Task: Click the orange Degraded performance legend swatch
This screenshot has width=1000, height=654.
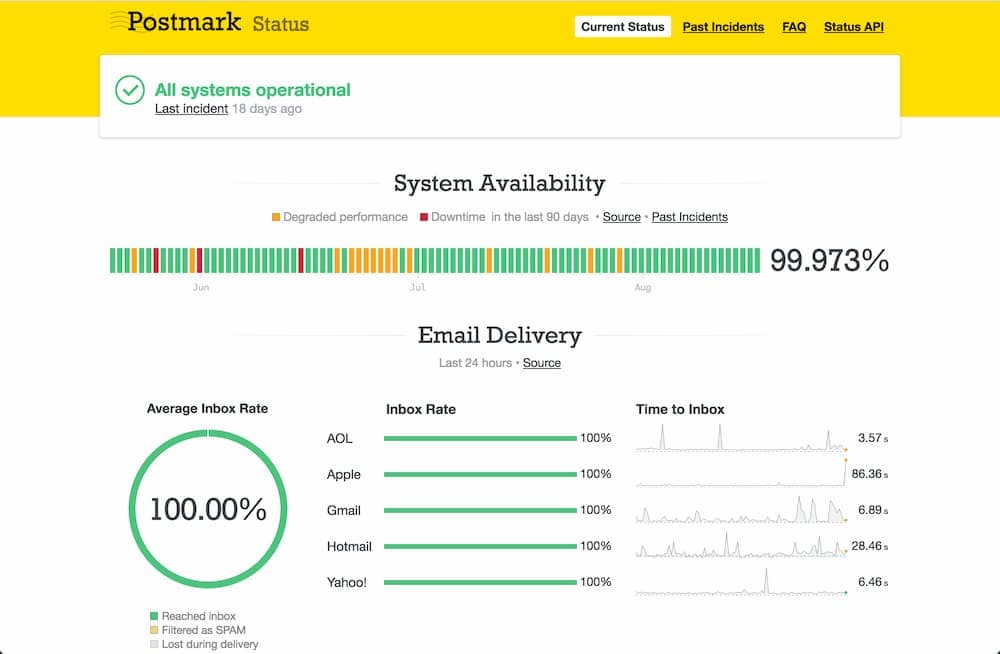Action: click(x=276, y=217)
